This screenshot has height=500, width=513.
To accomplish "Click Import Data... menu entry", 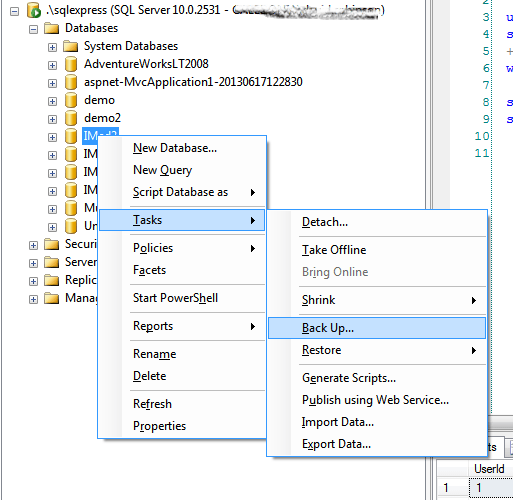I will 377,422.
